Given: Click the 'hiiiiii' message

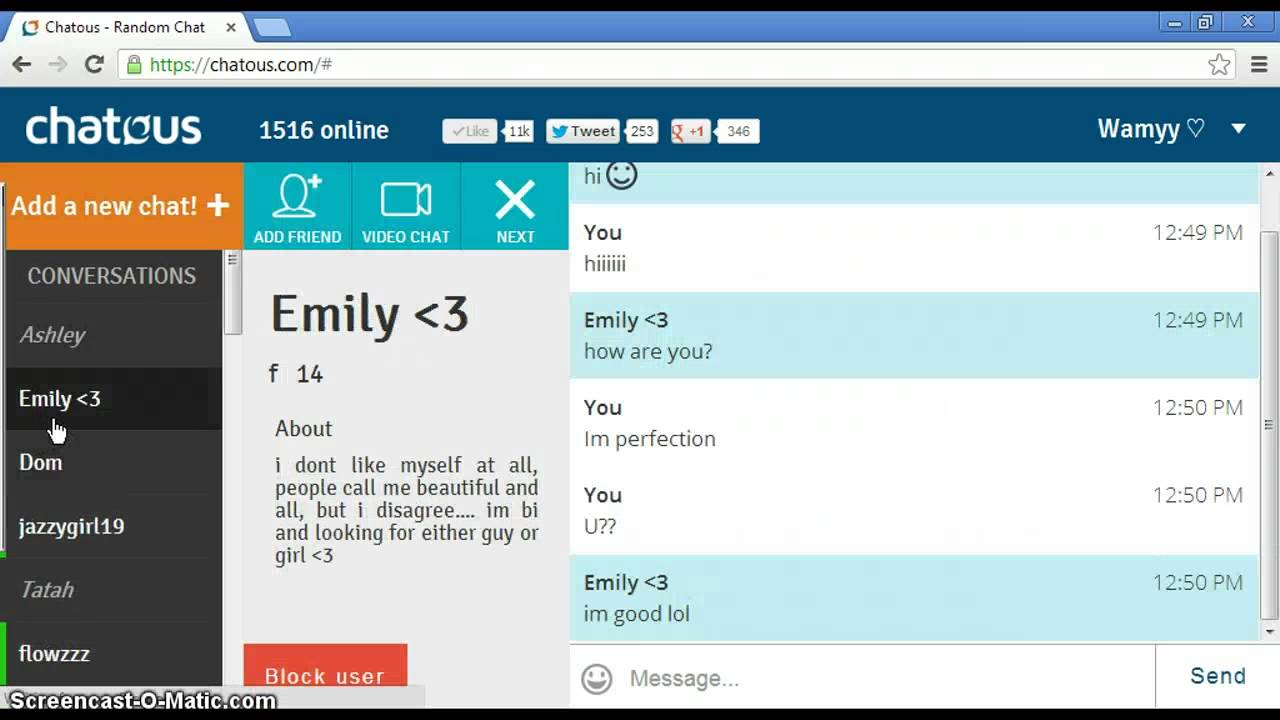Looking at the screenshot, I should 605,264.
